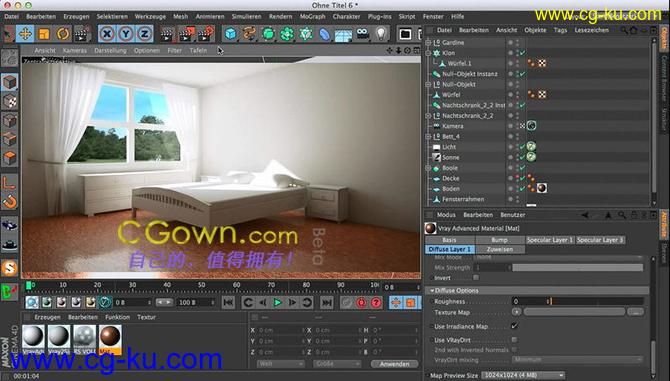Open the Datei menu
Viewport: 670px width, 381px height.
(x=12, y=17)
